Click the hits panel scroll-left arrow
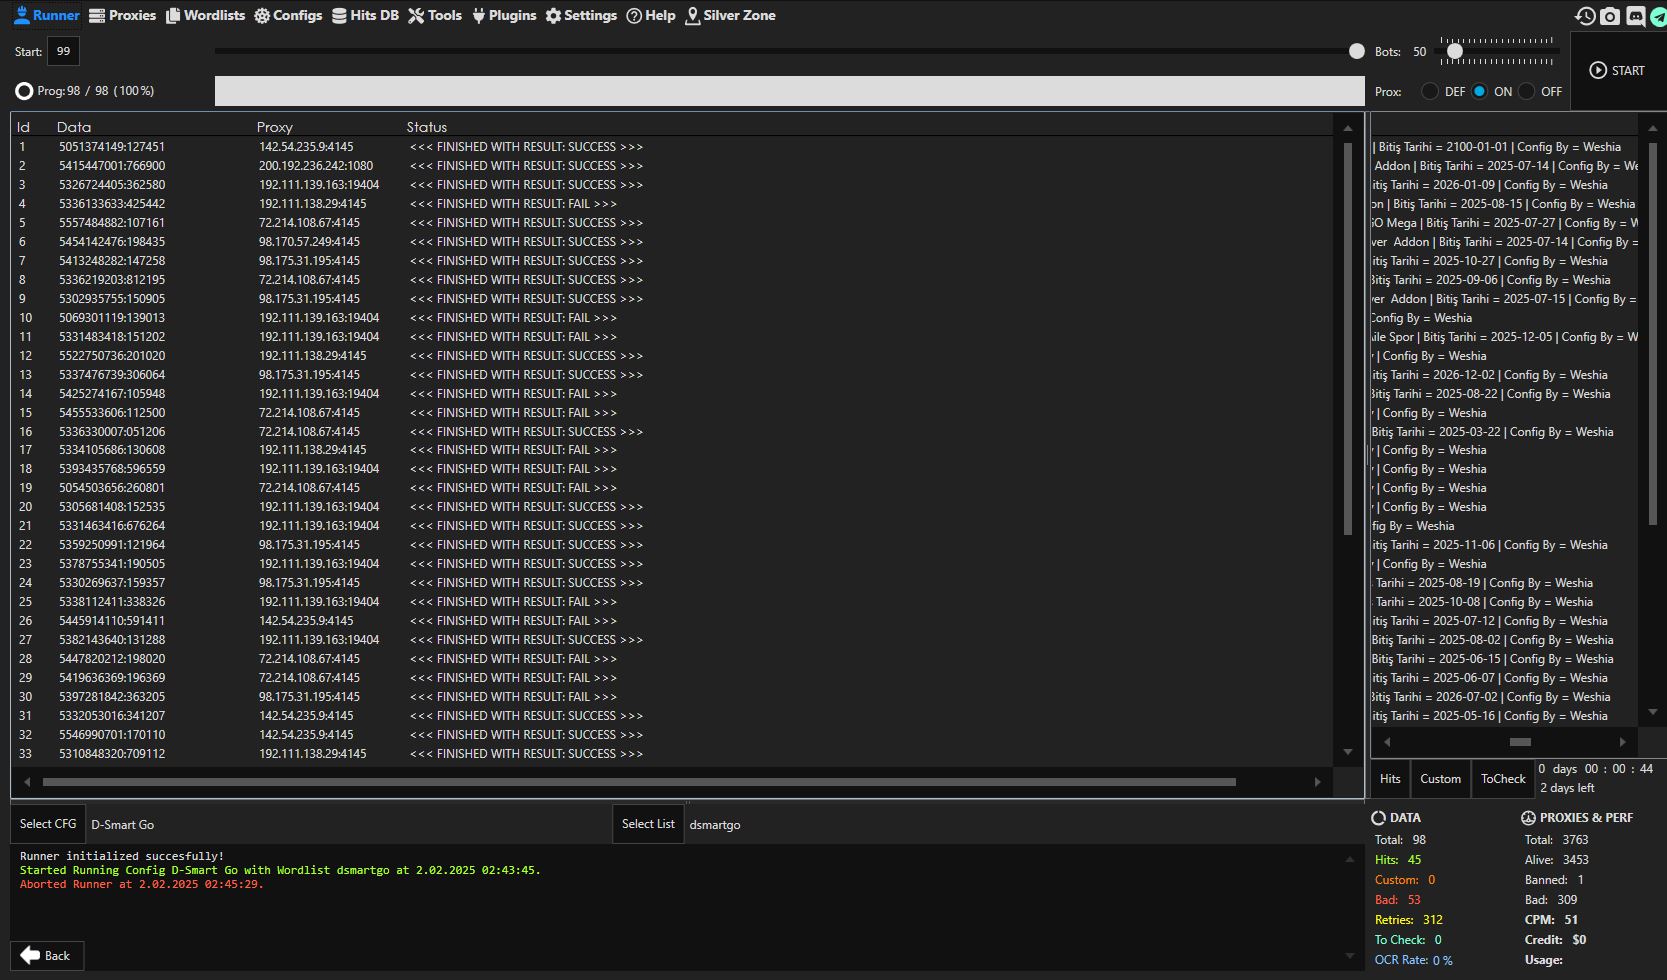 [1387, 742]
